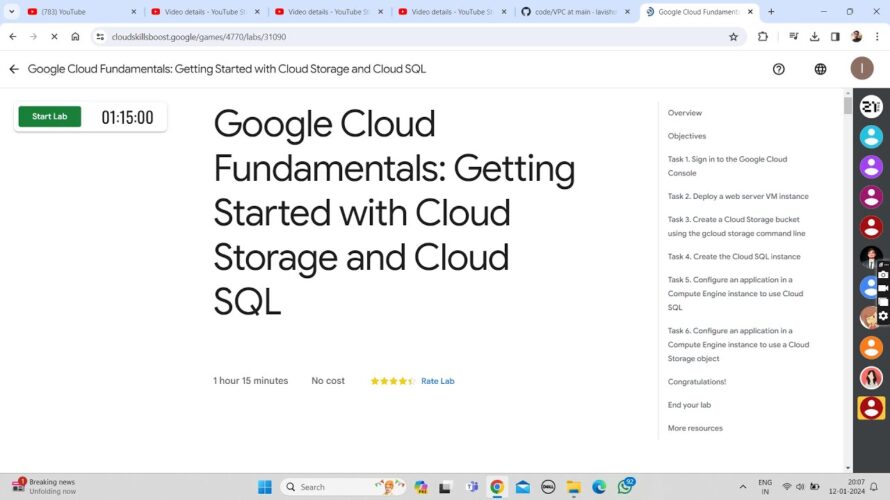Screen dimensions: 890x500
Task: Open Microsoft Edge from the taskbar
Action: [599, 487]
